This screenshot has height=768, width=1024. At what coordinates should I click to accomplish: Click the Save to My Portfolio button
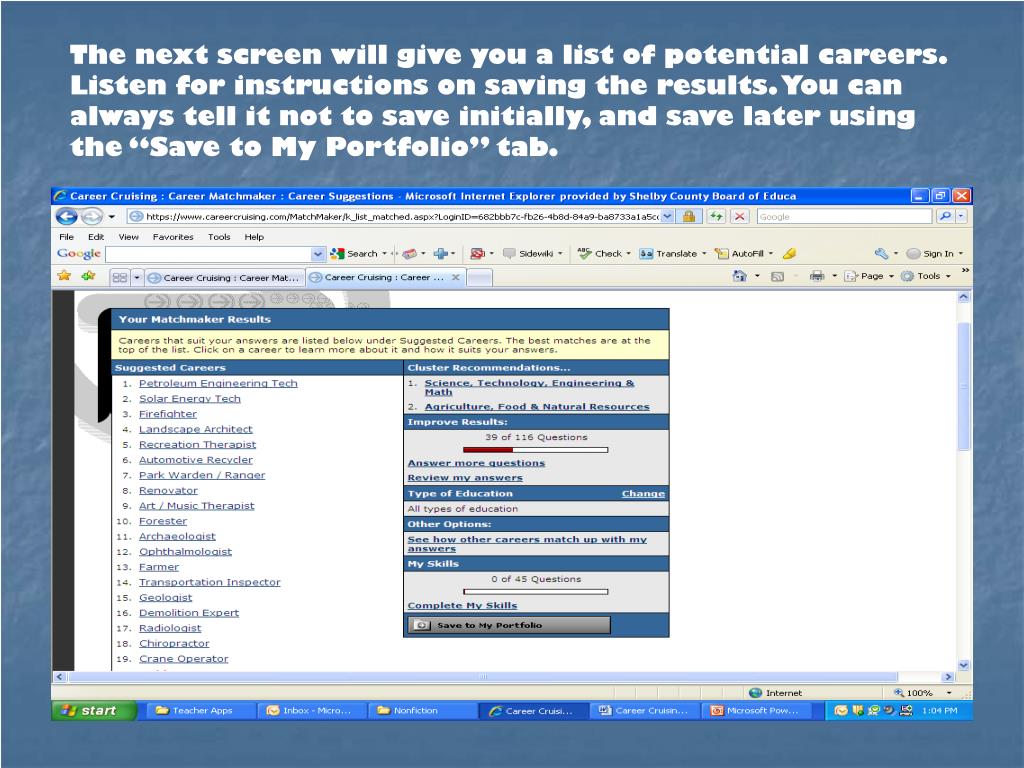coord(509,625)
